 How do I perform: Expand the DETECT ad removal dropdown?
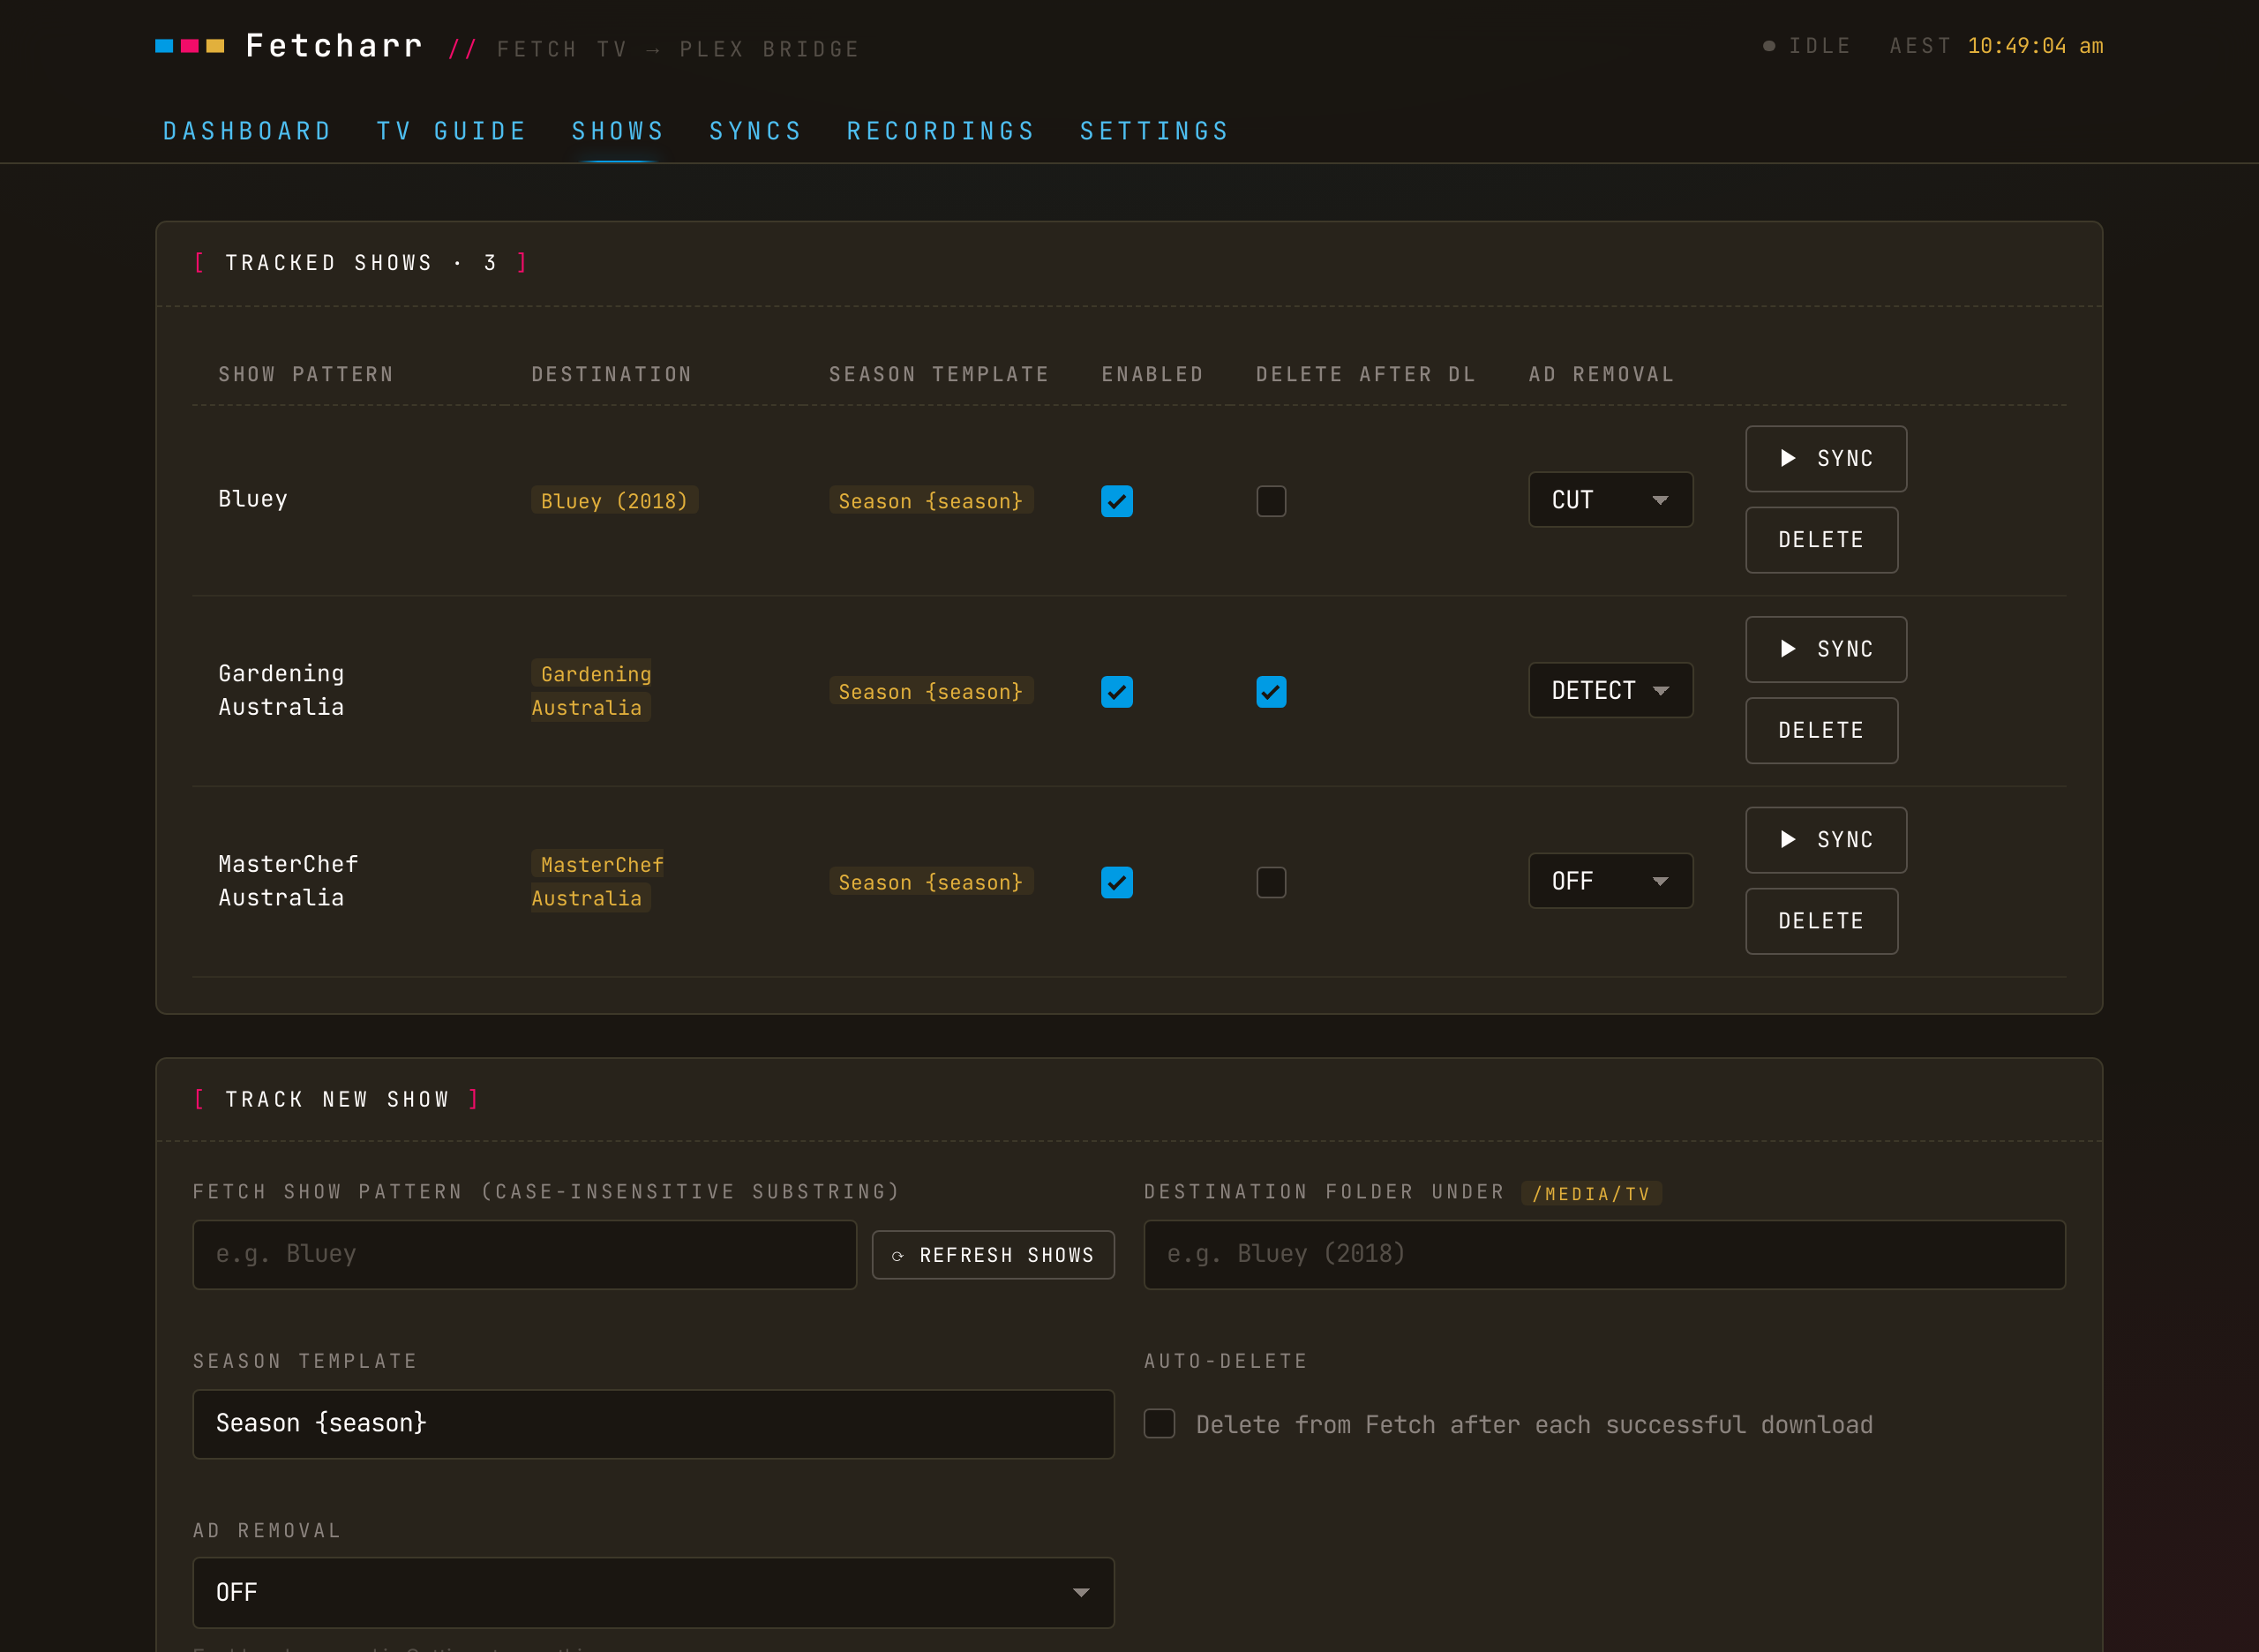click(x=1610, y=691)
